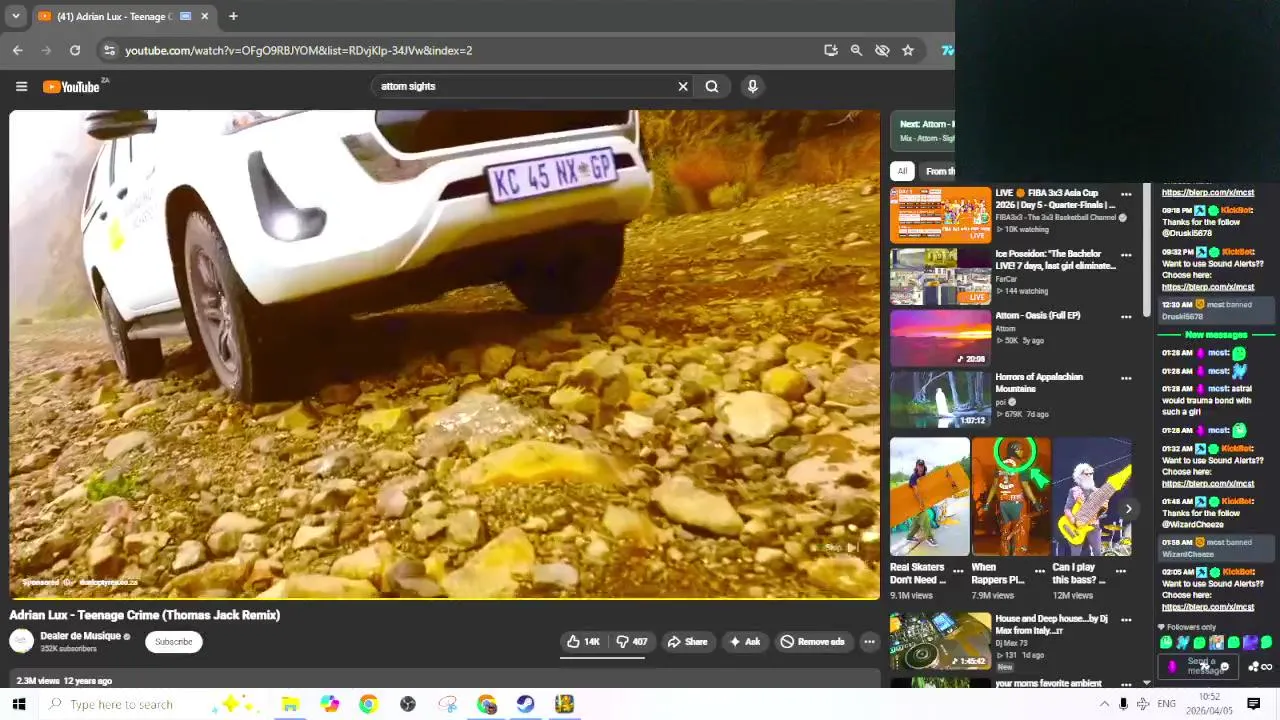Open more actions menu beside Remove ads
This screenshot has height=720, width=1280.
(x=869, y=641)
